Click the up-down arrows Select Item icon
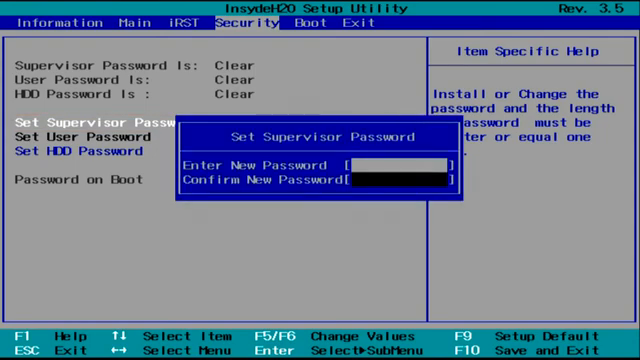 coord(119,336)
